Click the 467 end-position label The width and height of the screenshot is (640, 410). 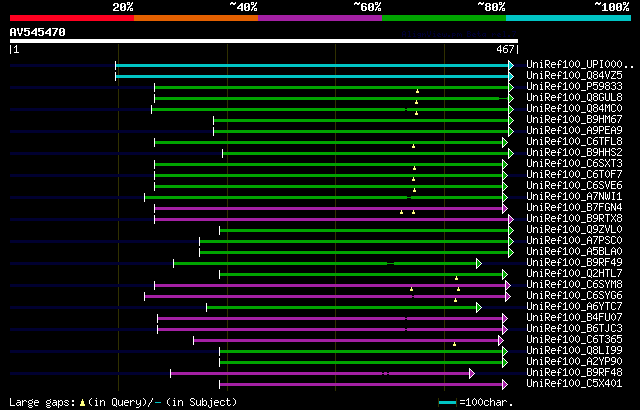coord(505,49)
